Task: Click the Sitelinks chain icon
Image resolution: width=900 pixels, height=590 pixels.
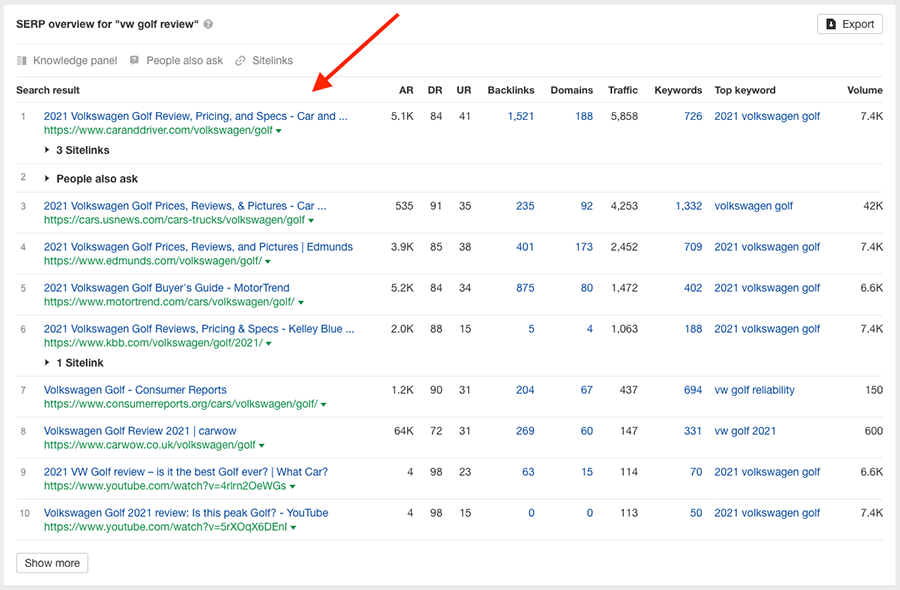Action: pos(240,60)
